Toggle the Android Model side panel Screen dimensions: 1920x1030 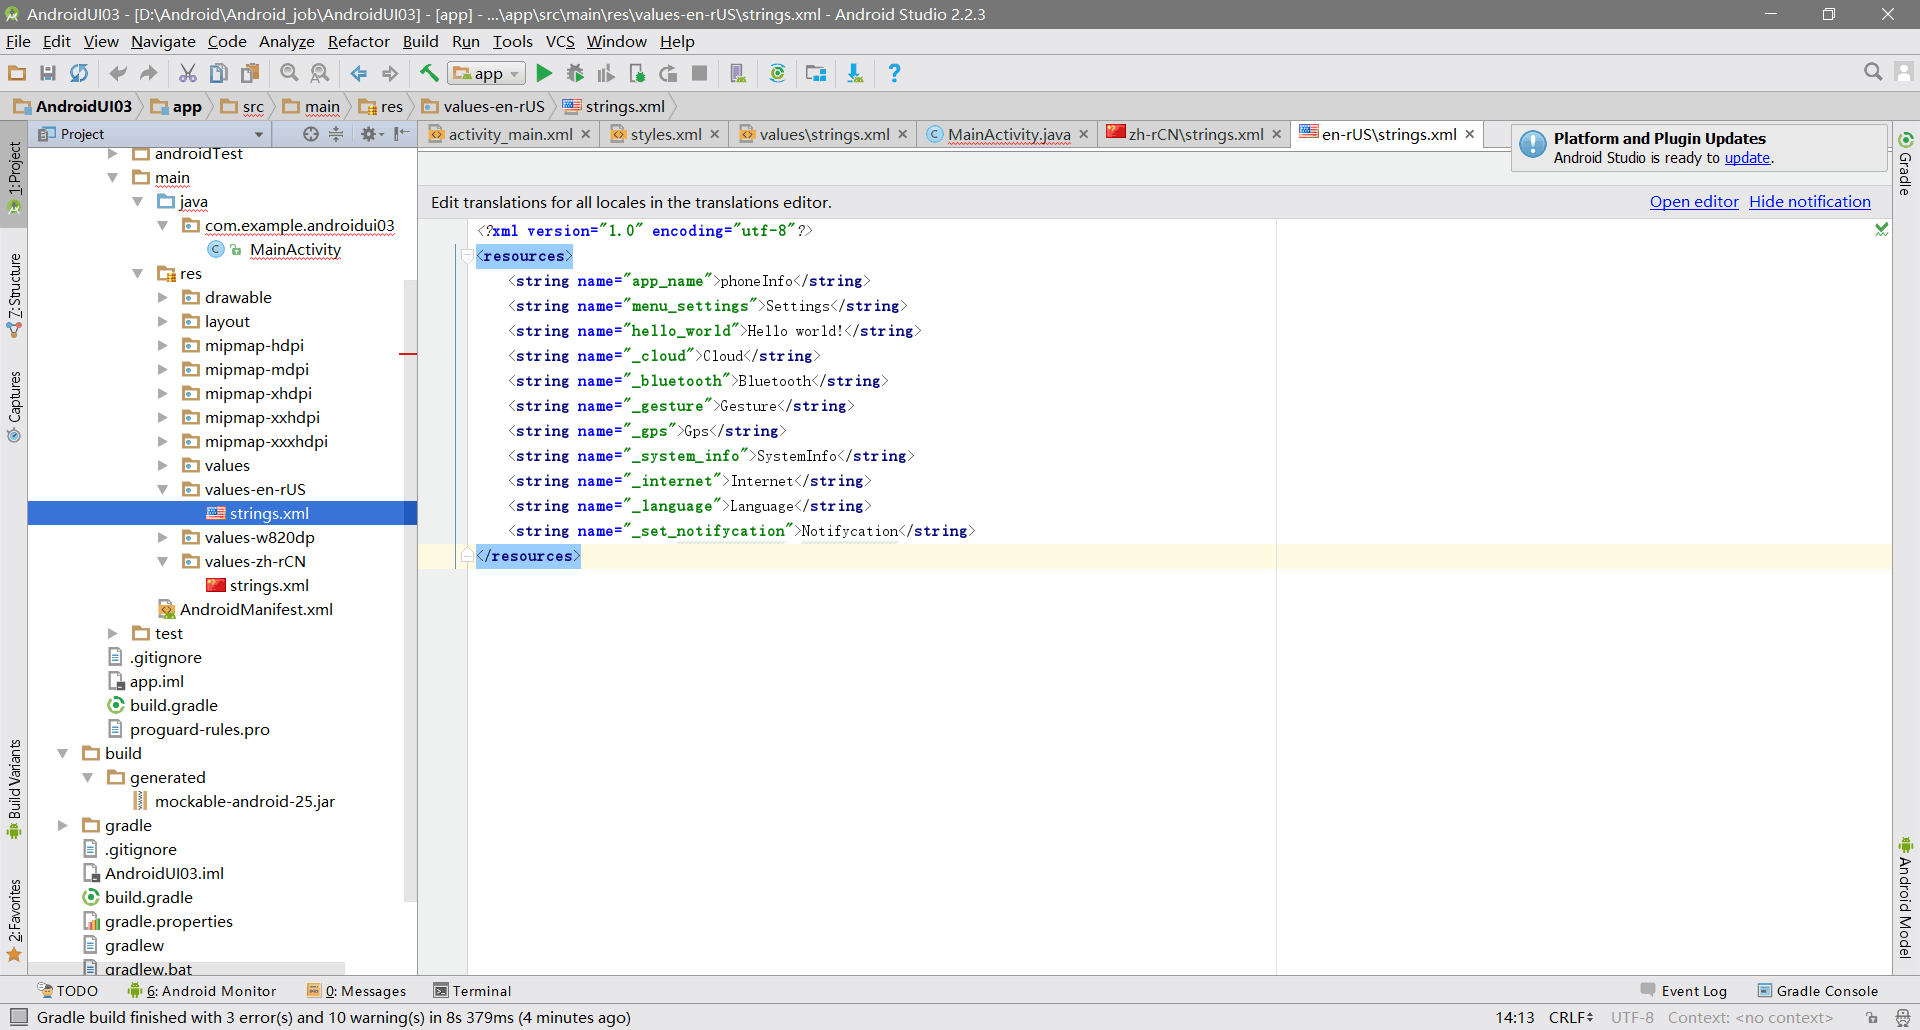(x=1905, y=898)
